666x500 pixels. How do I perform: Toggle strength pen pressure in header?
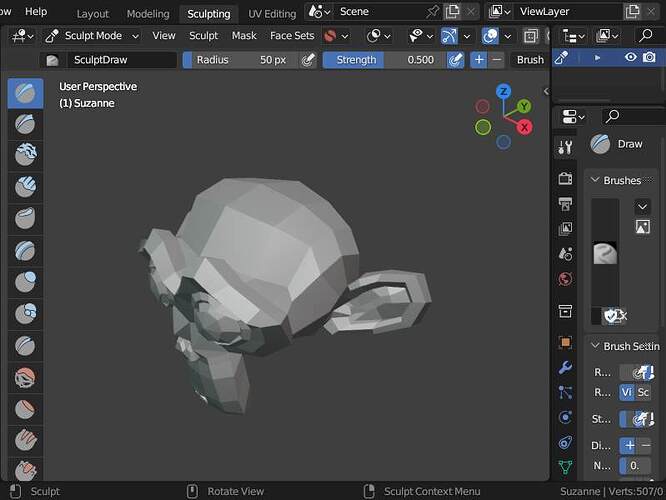(x=455, y=60)
